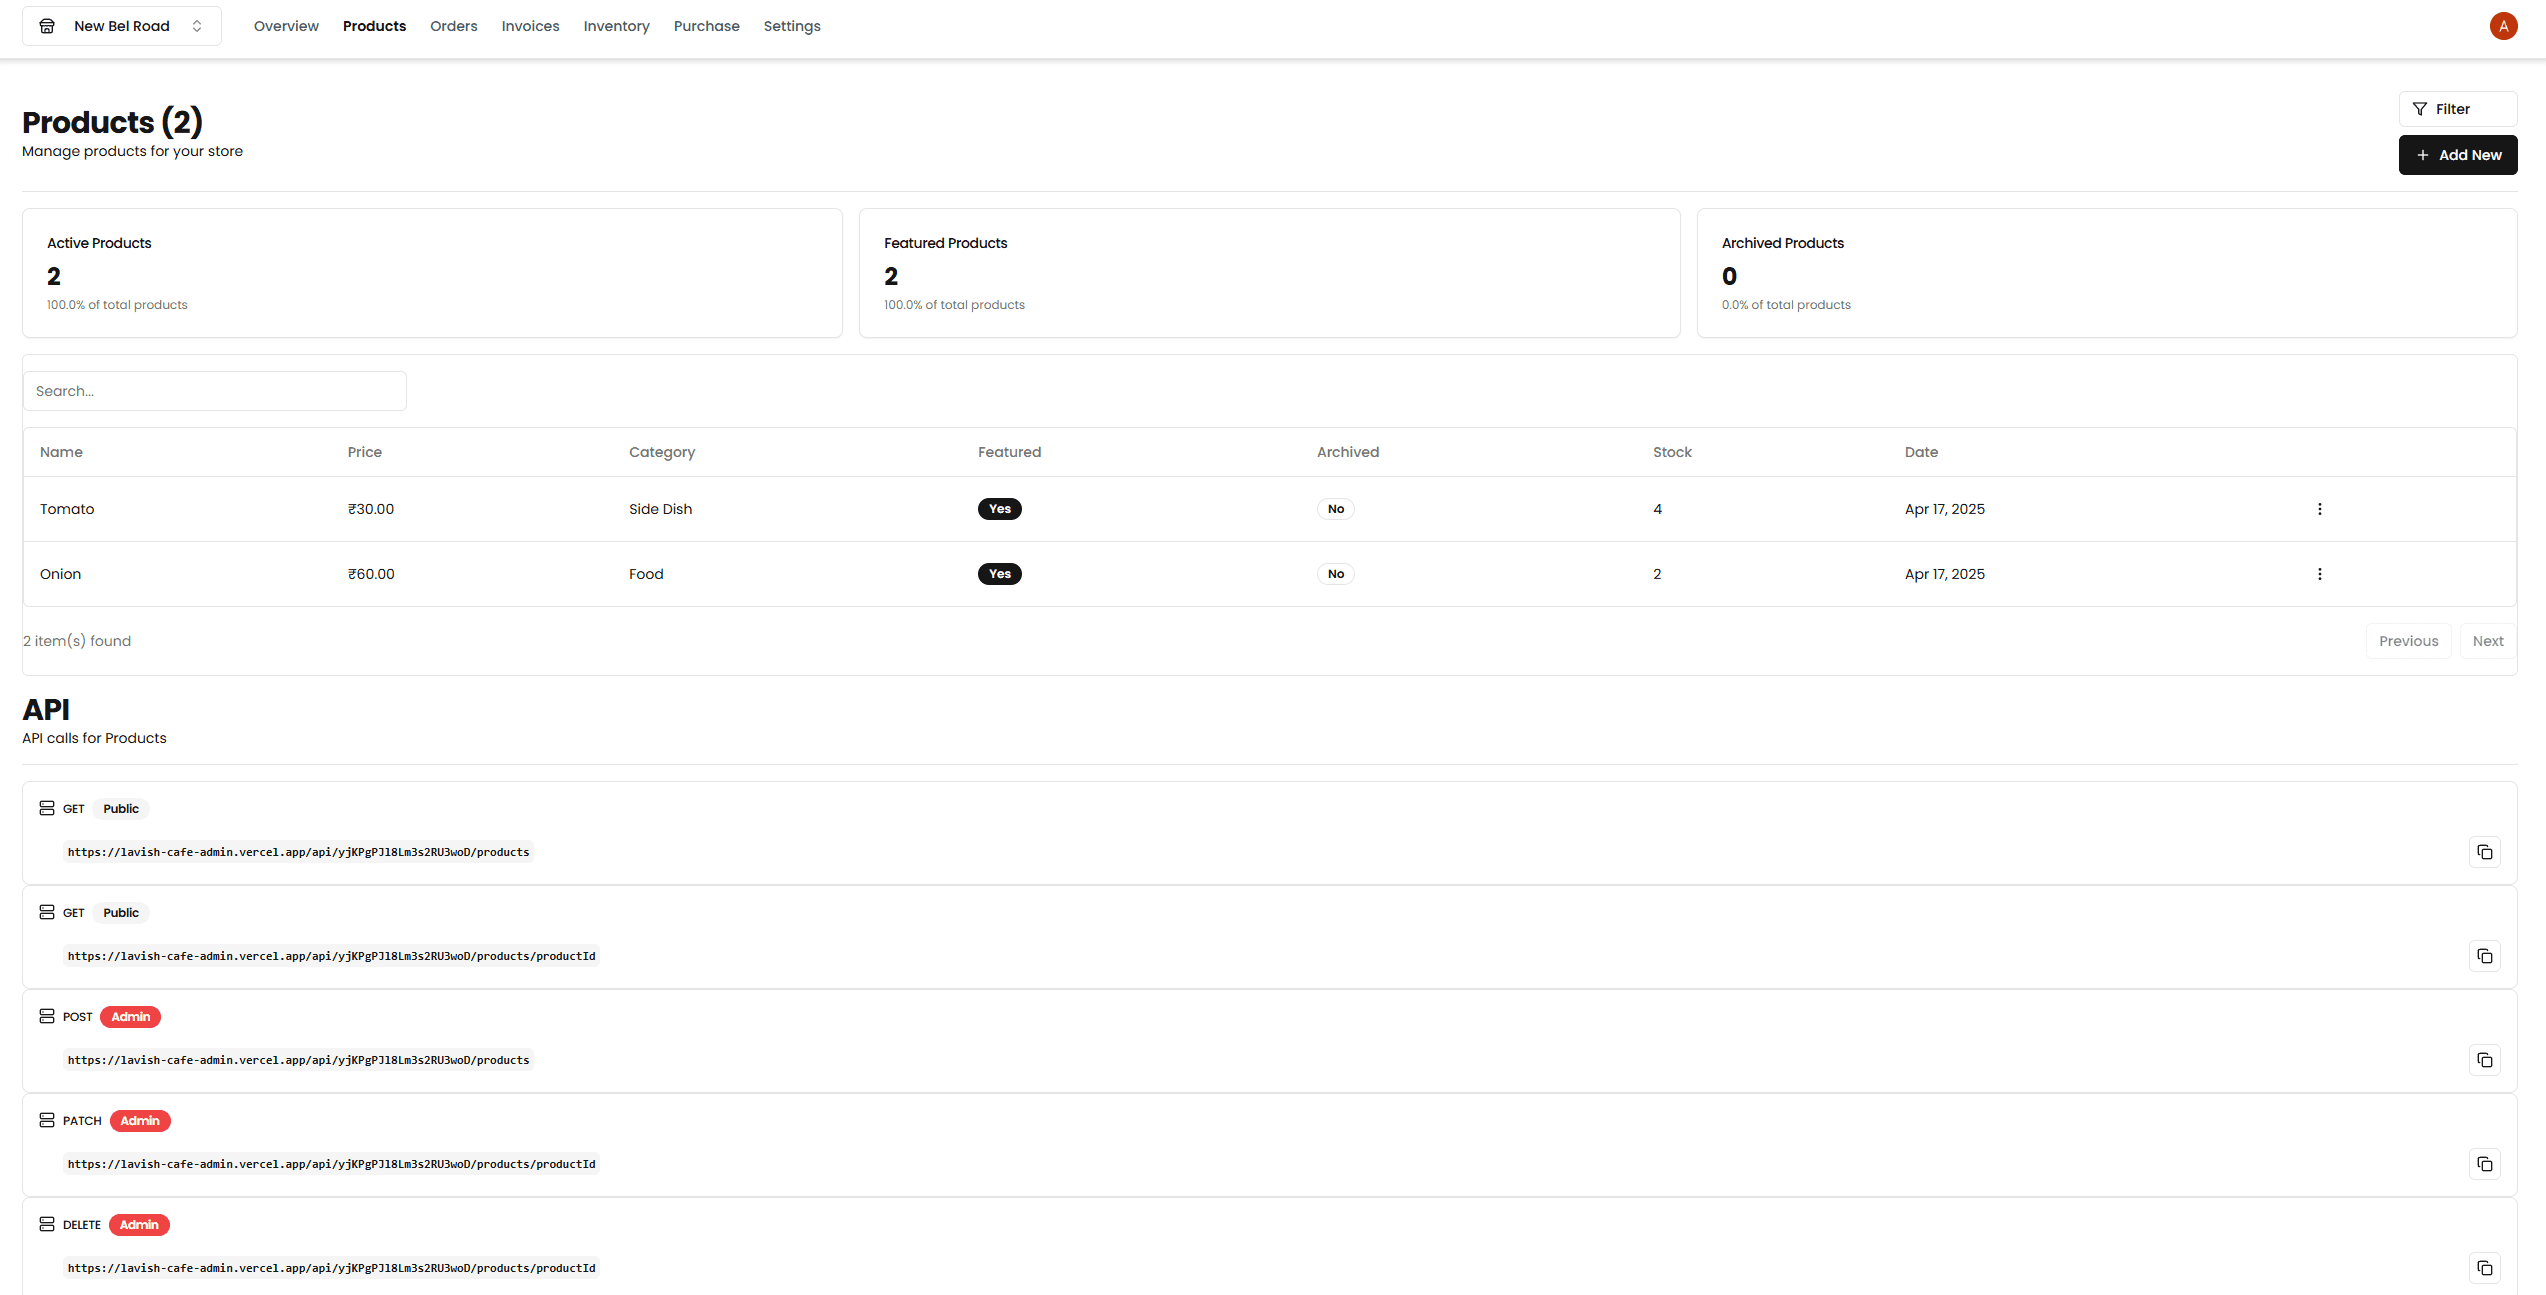Click the server icon beside PATCH
Screen dimensions: 2546x1295
tap(47, 1120)
